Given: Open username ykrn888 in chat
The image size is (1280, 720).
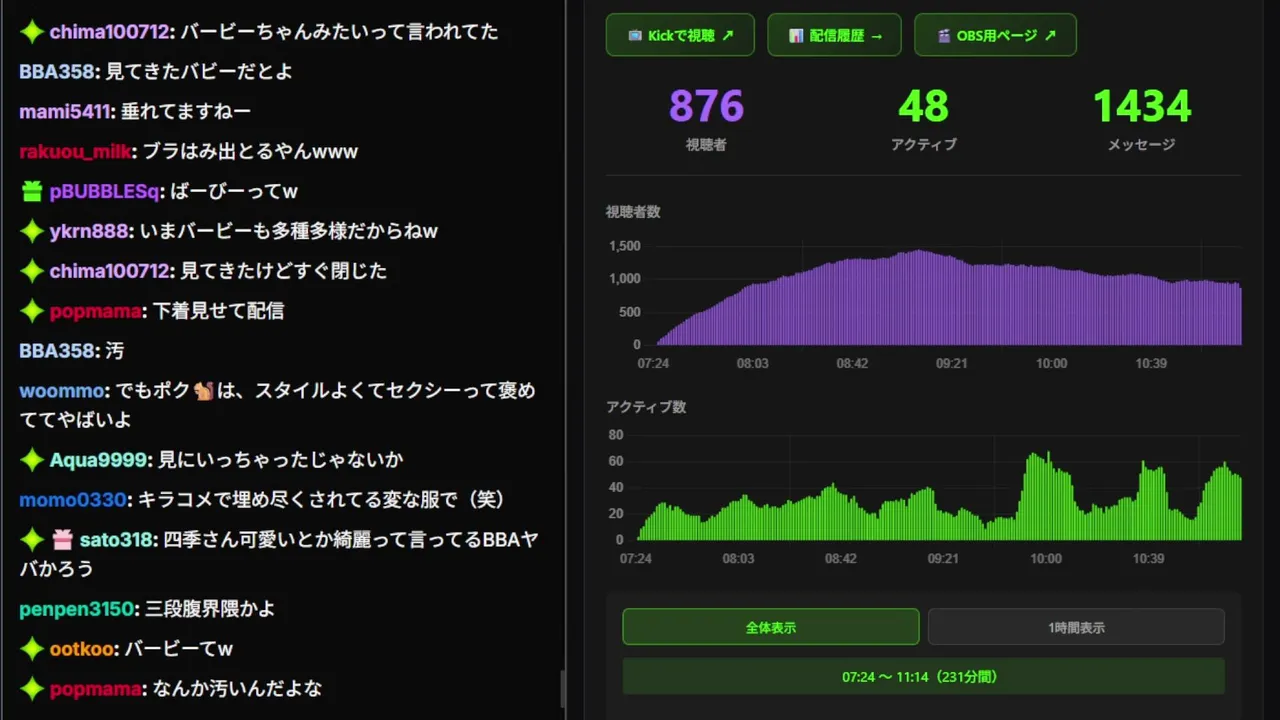Looking at the screenshot, I should (x=89, y=231).
